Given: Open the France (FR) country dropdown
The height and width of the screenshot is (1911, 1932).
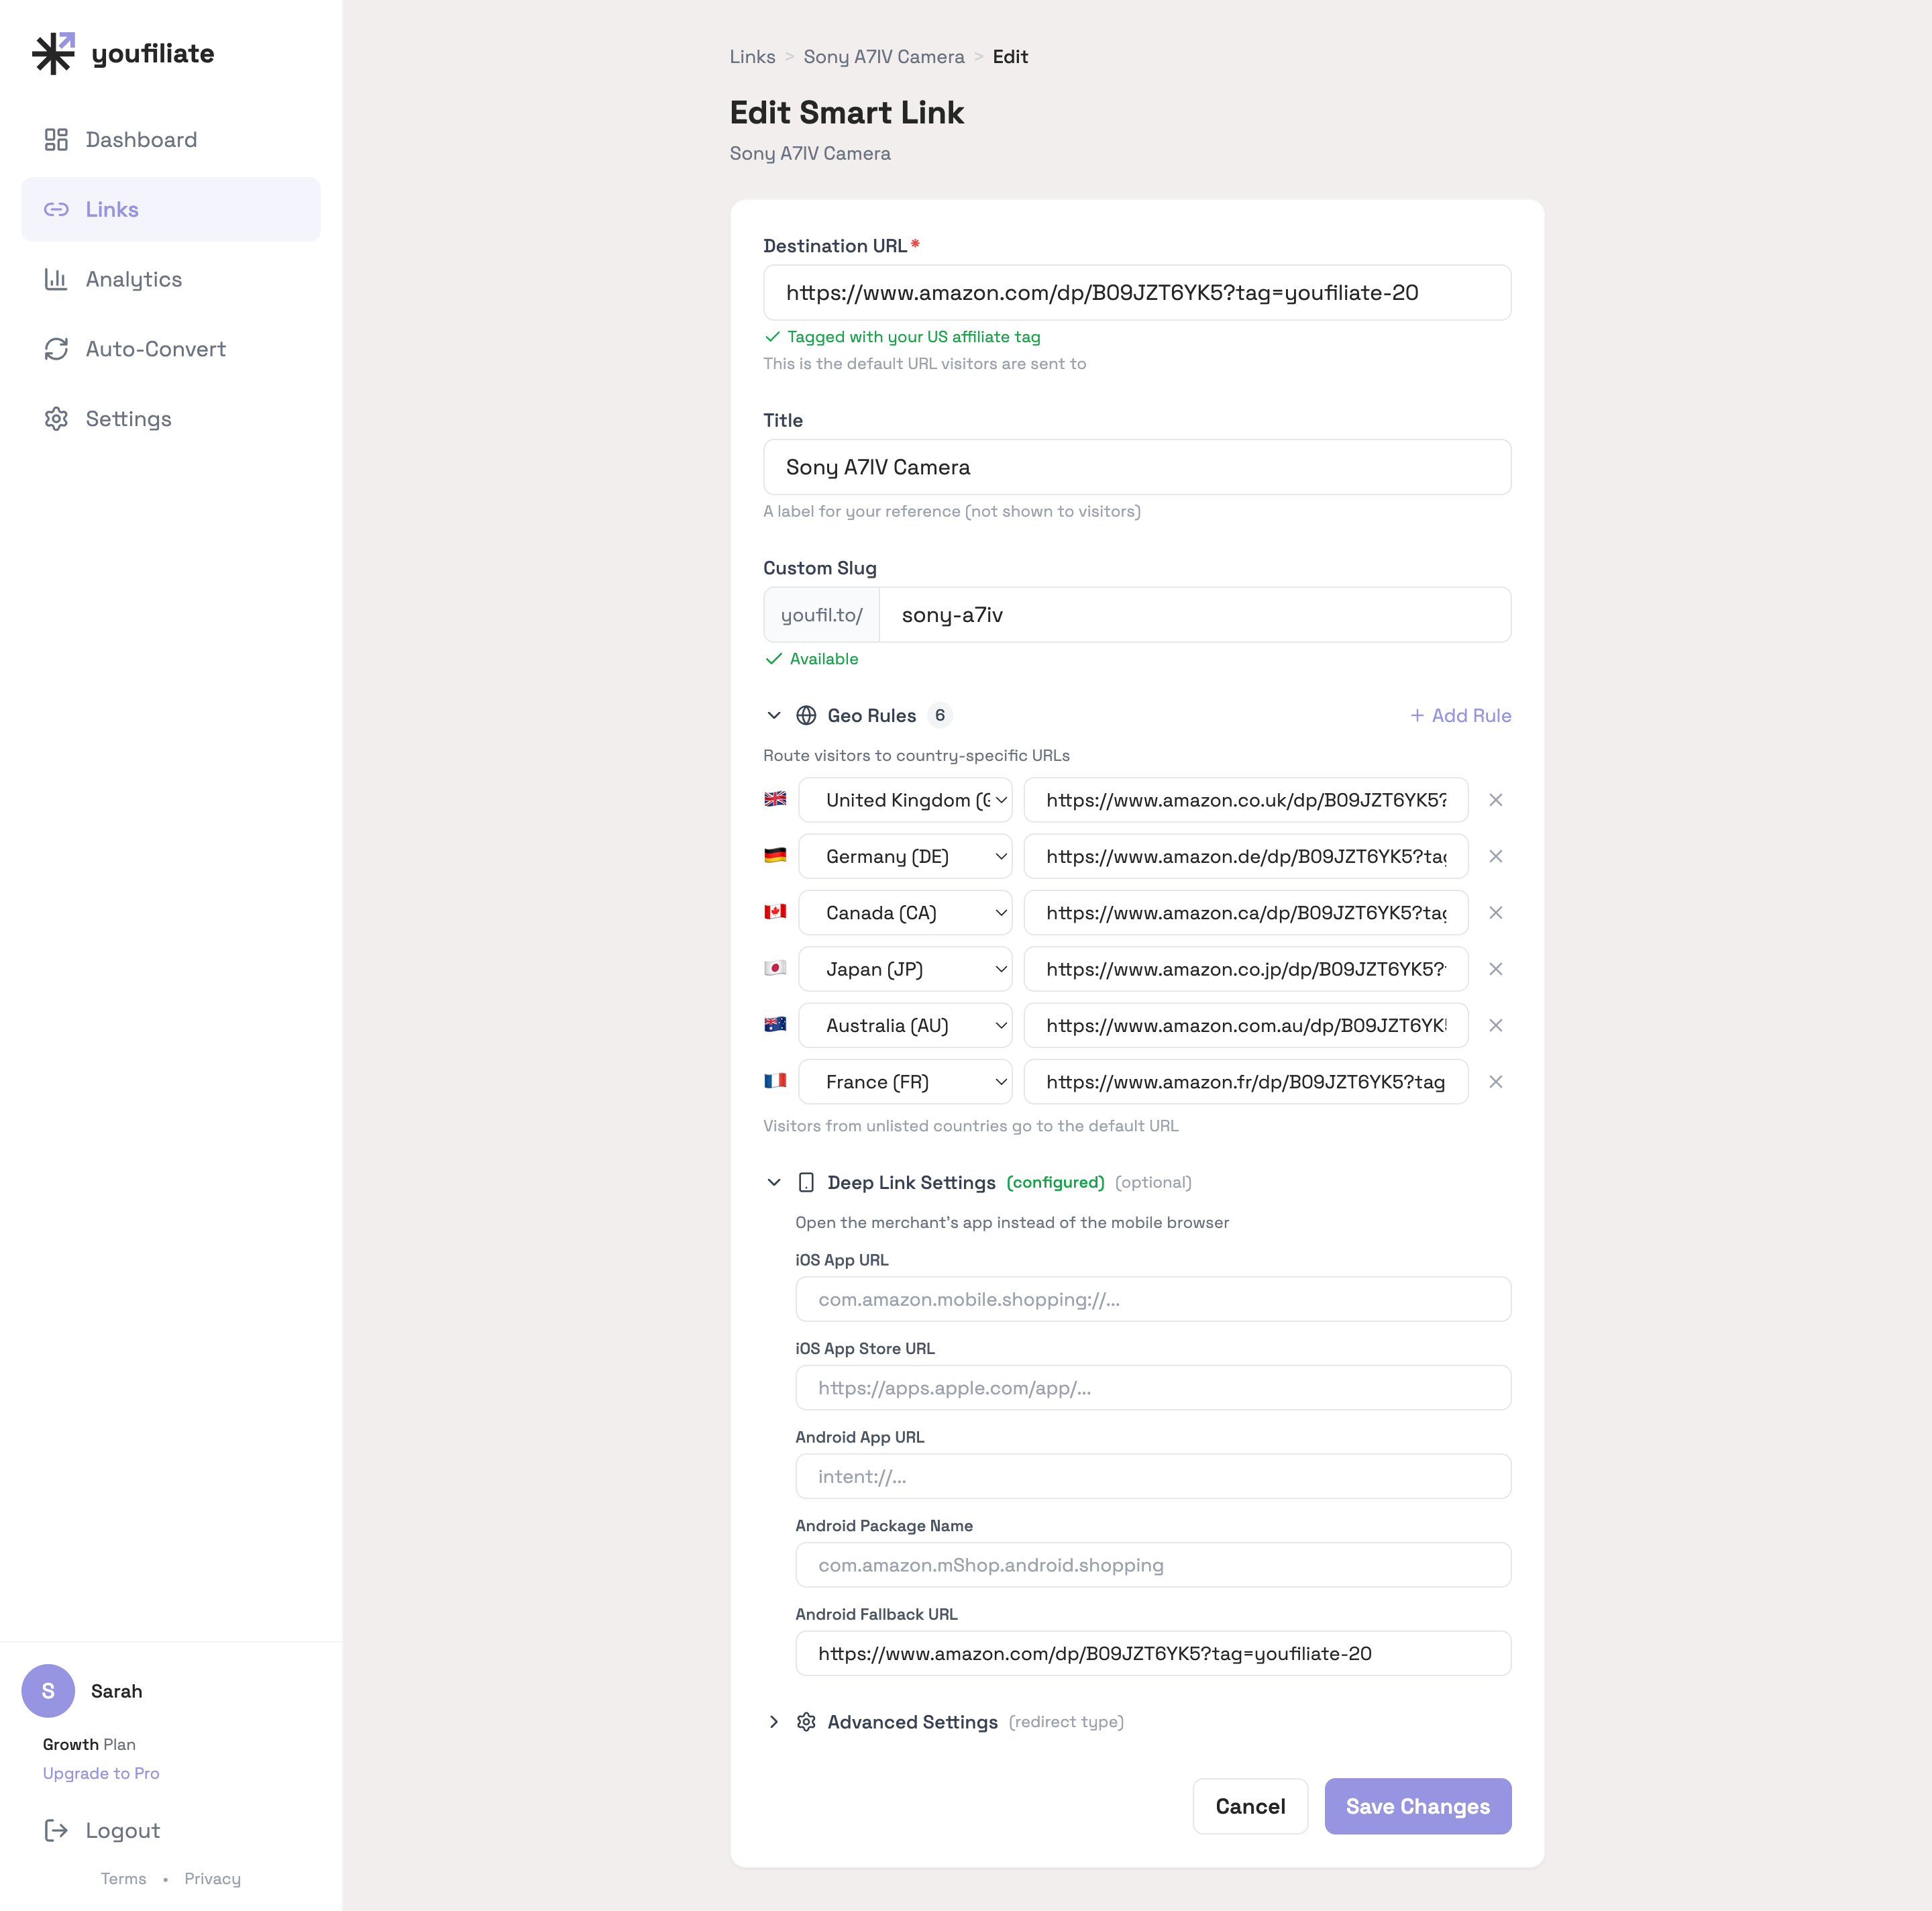Looking at the screenshot, I should point(905,1082).
